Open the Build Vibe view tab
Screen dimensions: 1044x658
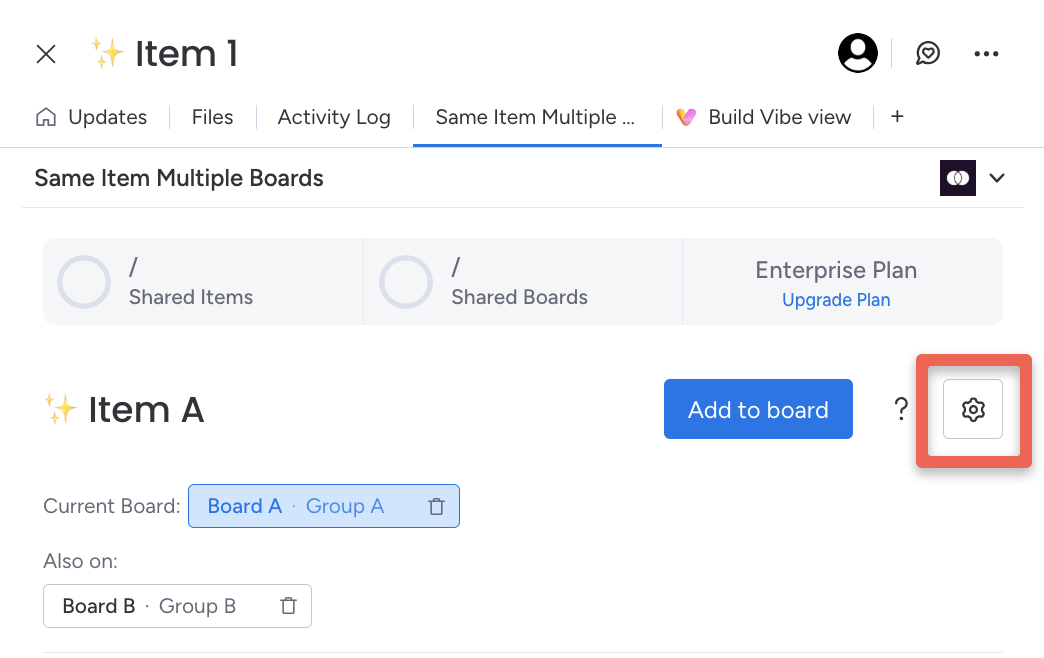[764, 117]
